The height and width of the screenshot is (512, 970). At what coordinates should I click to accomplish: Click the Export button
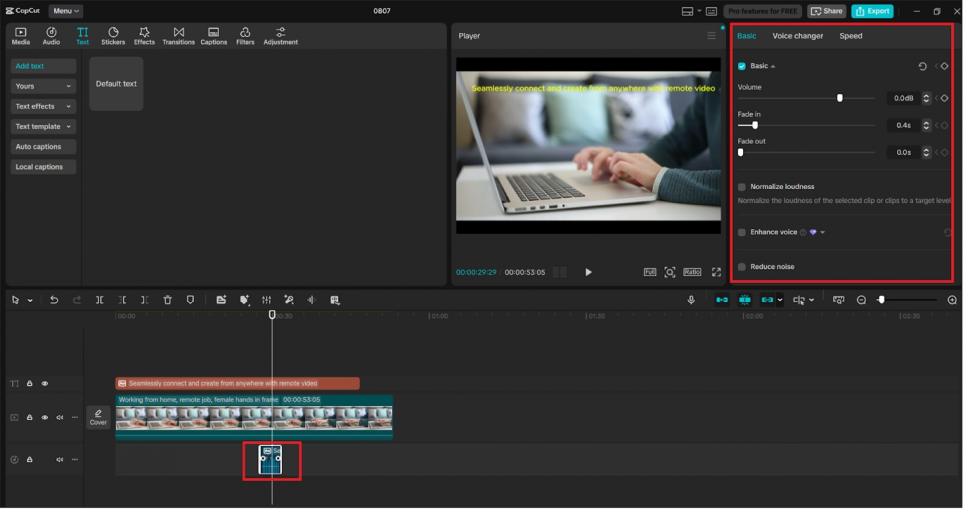click(872, 11)
